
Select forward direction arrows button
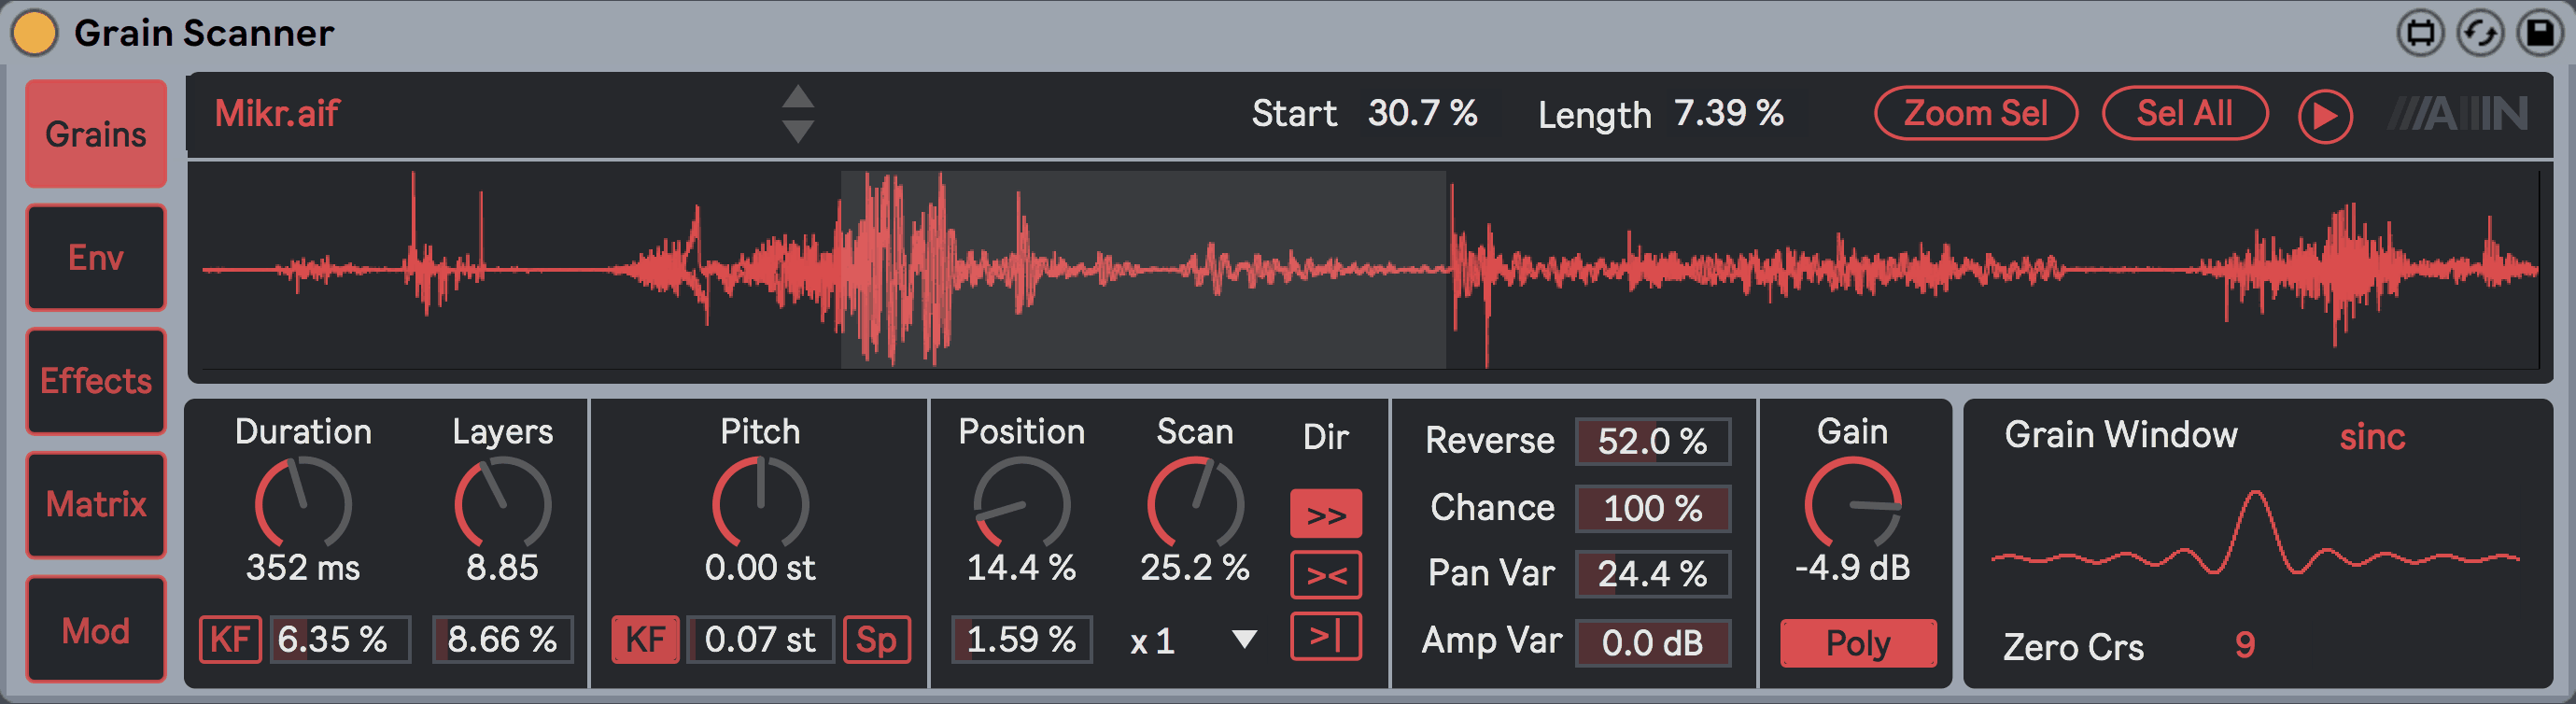coord(1325,514)
